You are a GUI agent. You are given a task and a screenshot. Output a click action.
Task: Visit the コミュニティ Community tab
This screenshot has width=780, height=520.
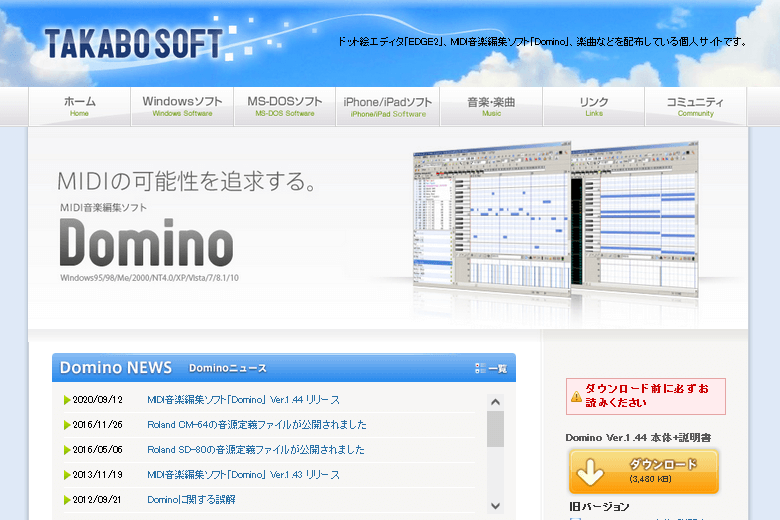(x=695, y=106)
